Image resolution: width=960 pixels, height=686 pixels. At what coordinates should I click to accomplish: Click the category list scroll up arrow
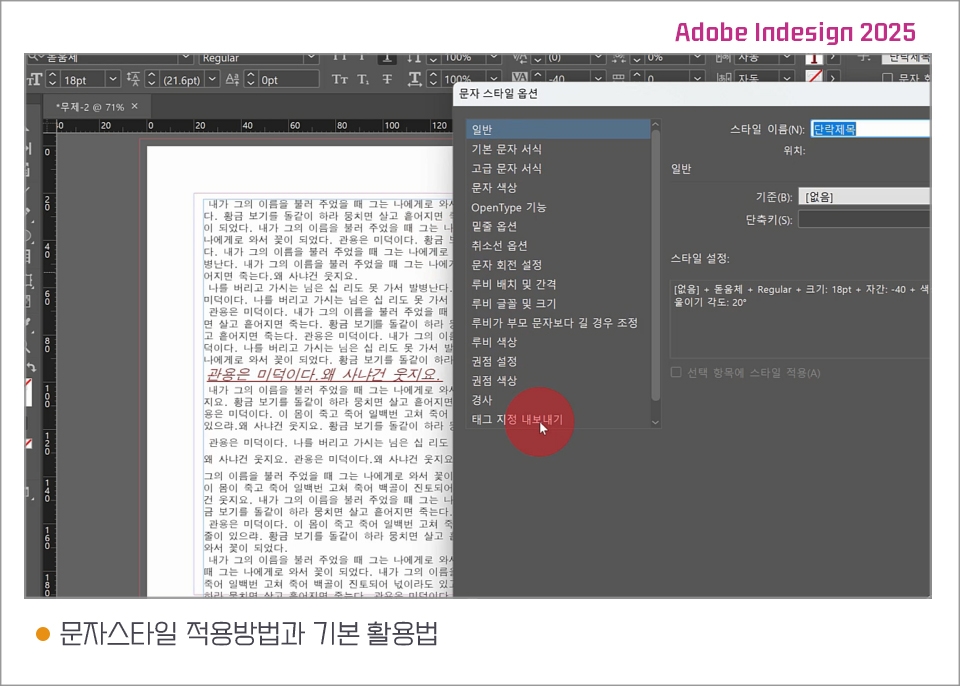pos(656,124)
